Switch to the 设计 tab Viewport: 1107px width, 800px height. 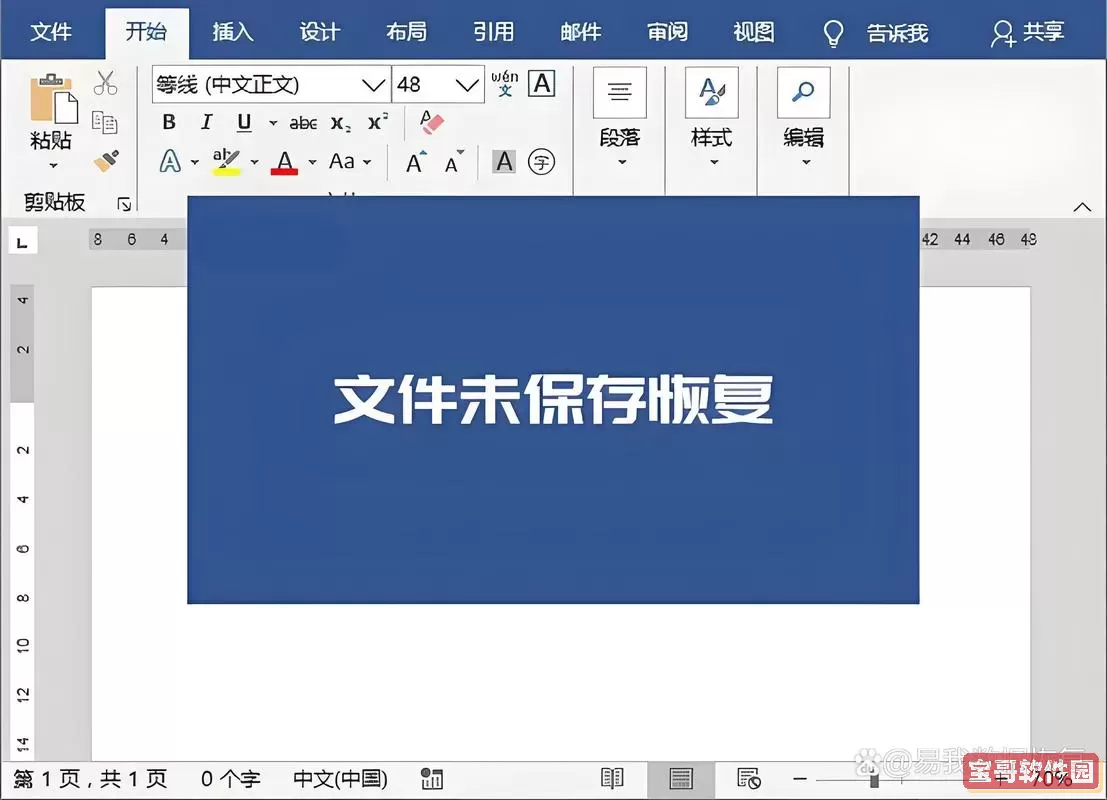(x=320, y=32)
